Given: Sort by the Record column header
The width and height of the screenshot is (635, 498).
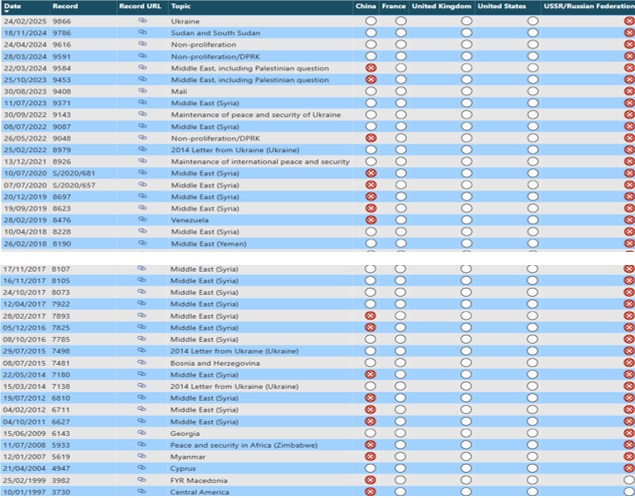Looking at the screenshot, I should click(x=65, y=6).
